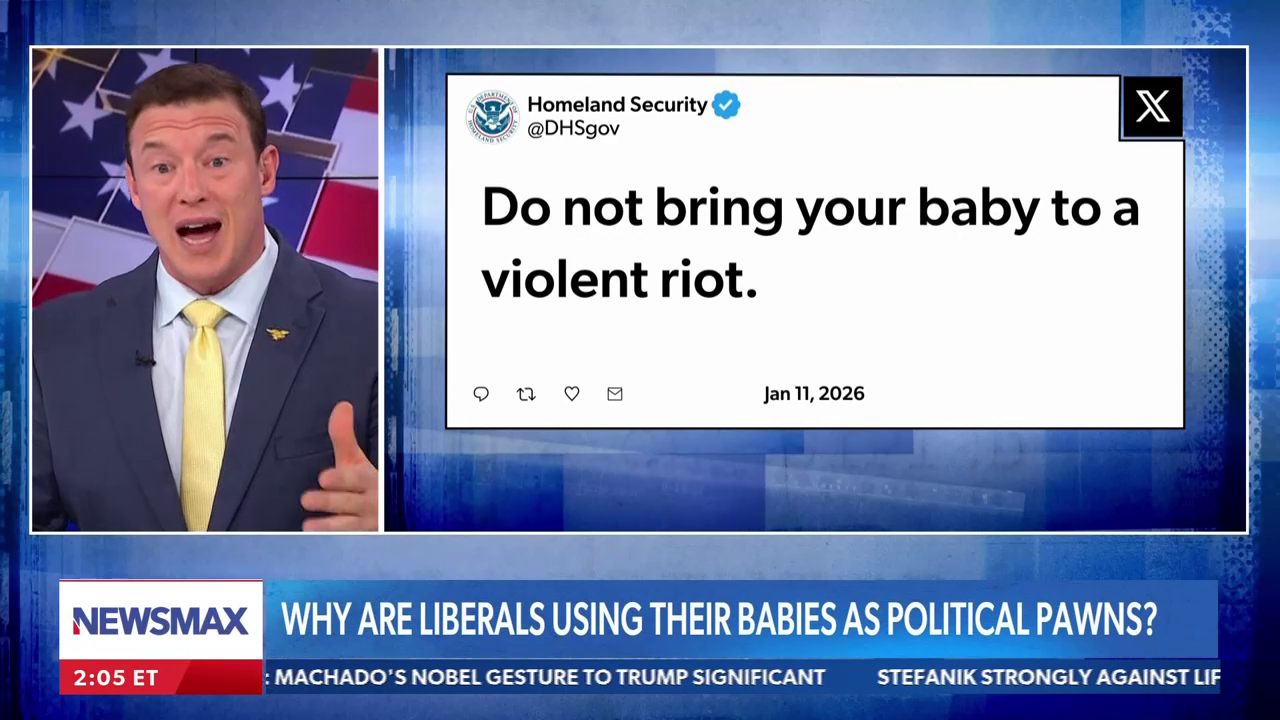The width and height of the screenshot is (1280, 720).
Task: Click the tweet text about violent riot
Action: 810,243
